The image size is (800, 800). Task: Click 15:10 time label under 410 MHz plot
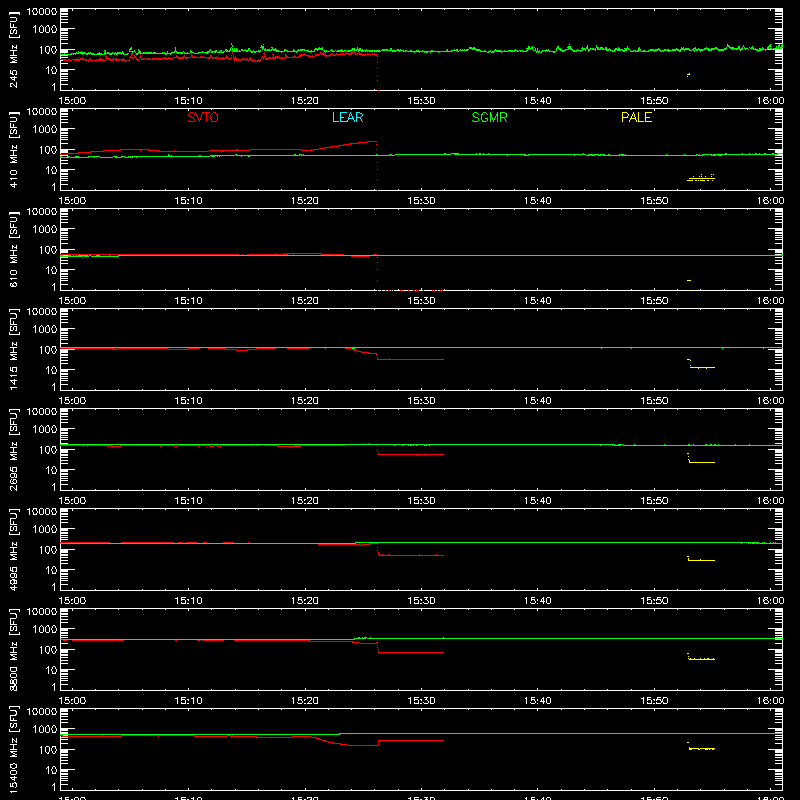189,201
